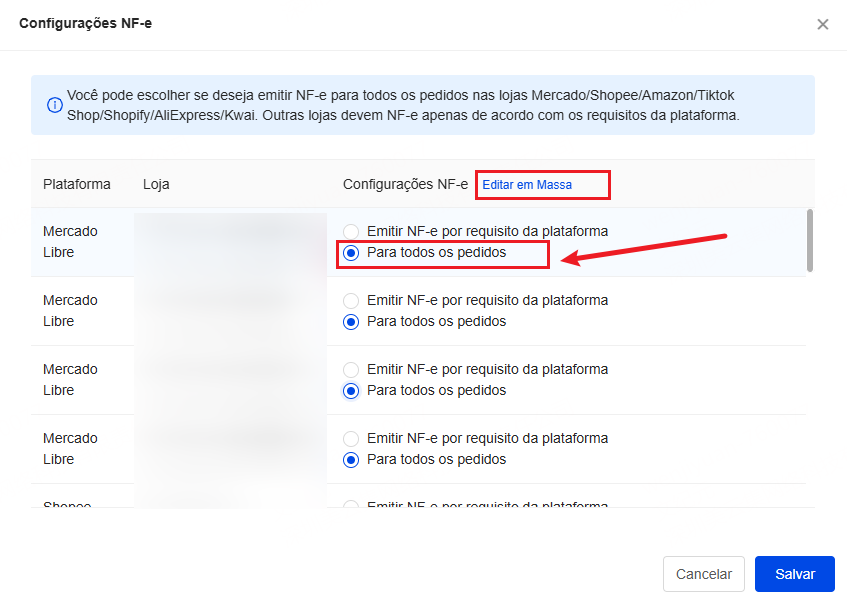The height and width of the screenshot is (604, 847).
Task: Click the Cancelar button
Action: click(x=704, y=574)
